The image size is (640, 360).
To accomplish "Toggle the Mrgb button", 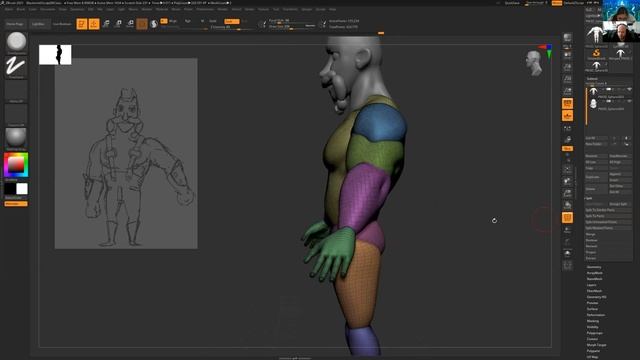I will tap(173, 21).
